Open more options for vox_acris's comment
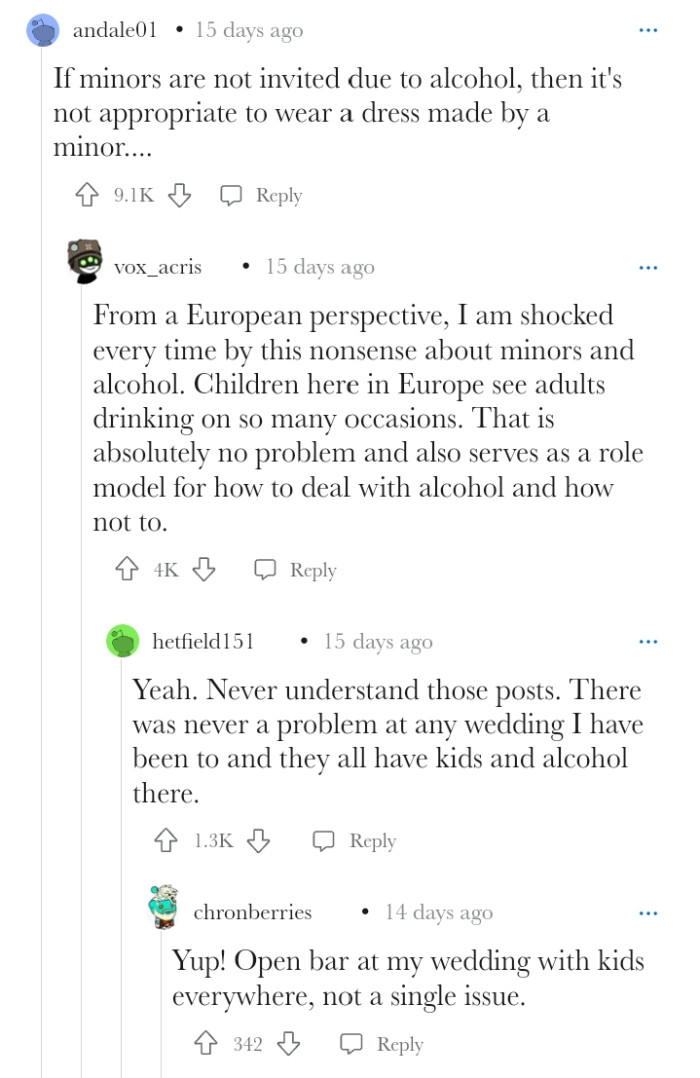 click(x=648, y=267)
